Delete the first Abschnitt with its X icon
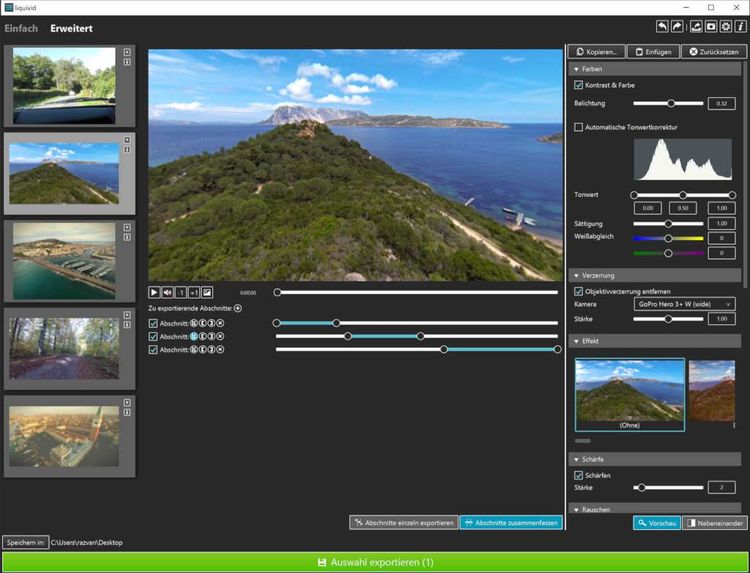750x573 pixels. pos(221,323)
